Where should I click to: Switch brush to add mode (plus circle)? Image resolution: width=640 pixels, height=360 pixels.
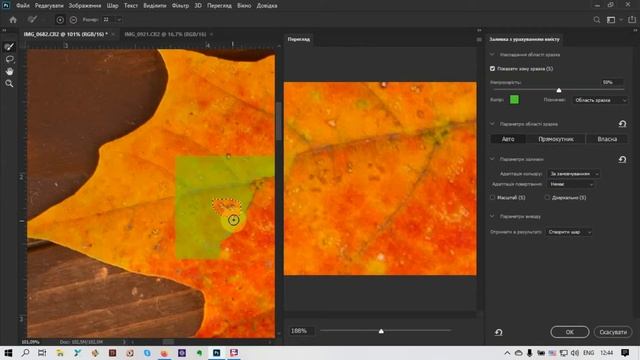pyautogui.click(x=60, y=20)
